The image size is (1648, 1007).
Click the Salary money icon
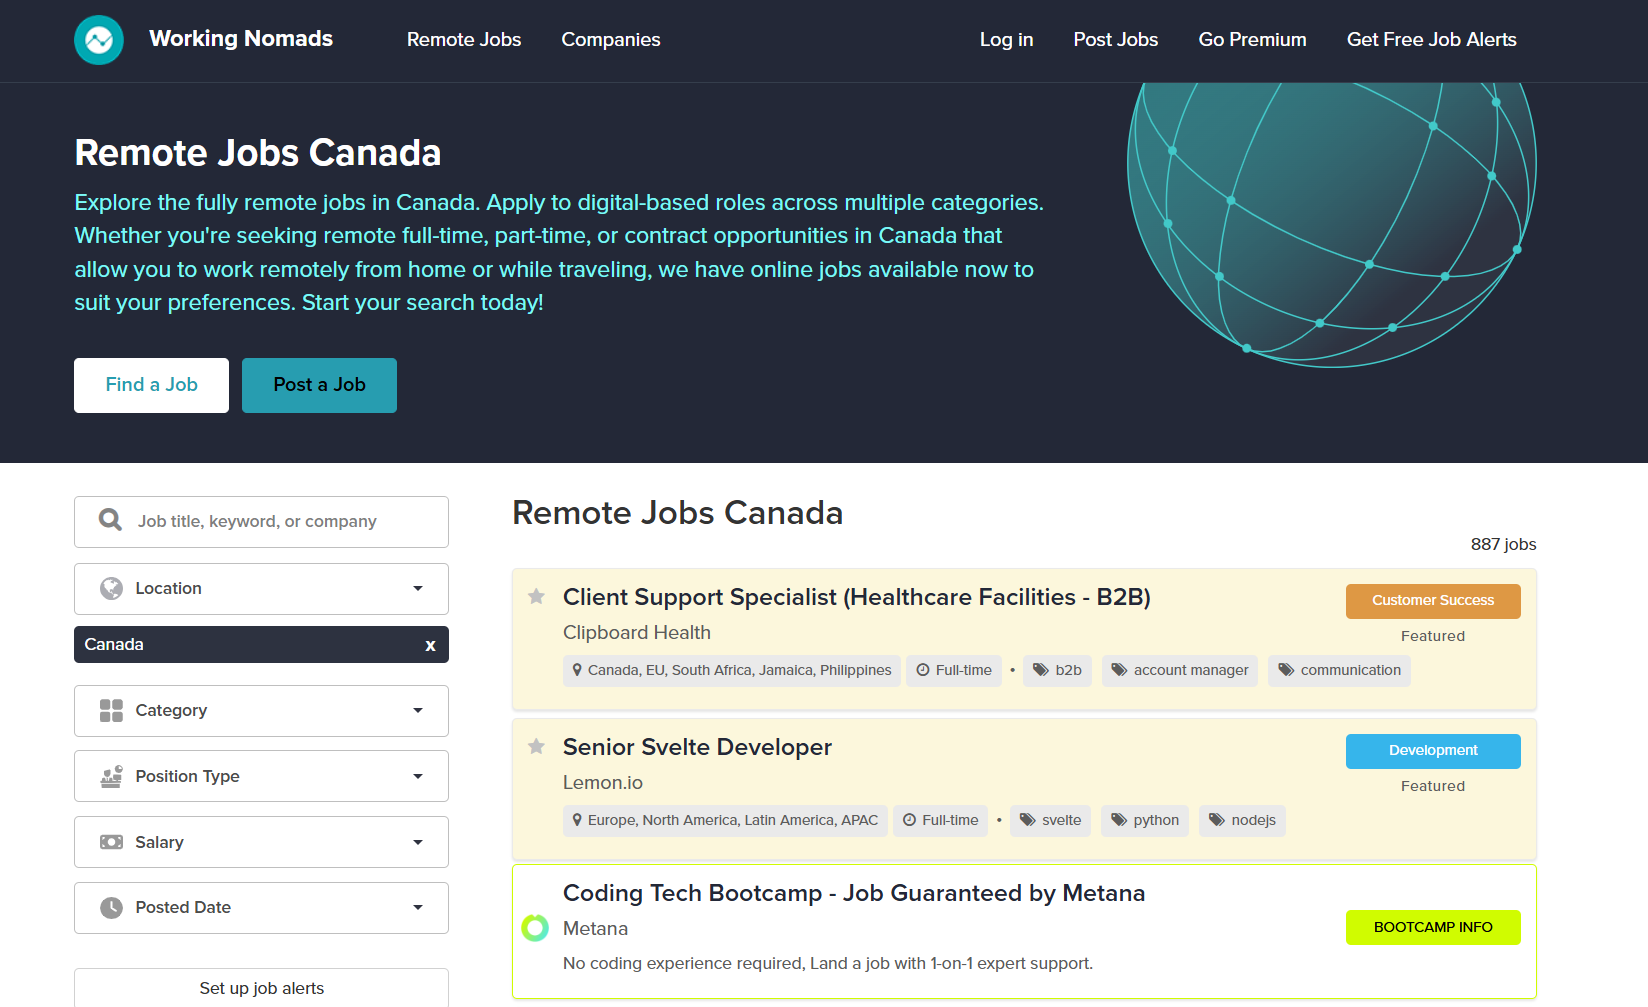[111, 842]
